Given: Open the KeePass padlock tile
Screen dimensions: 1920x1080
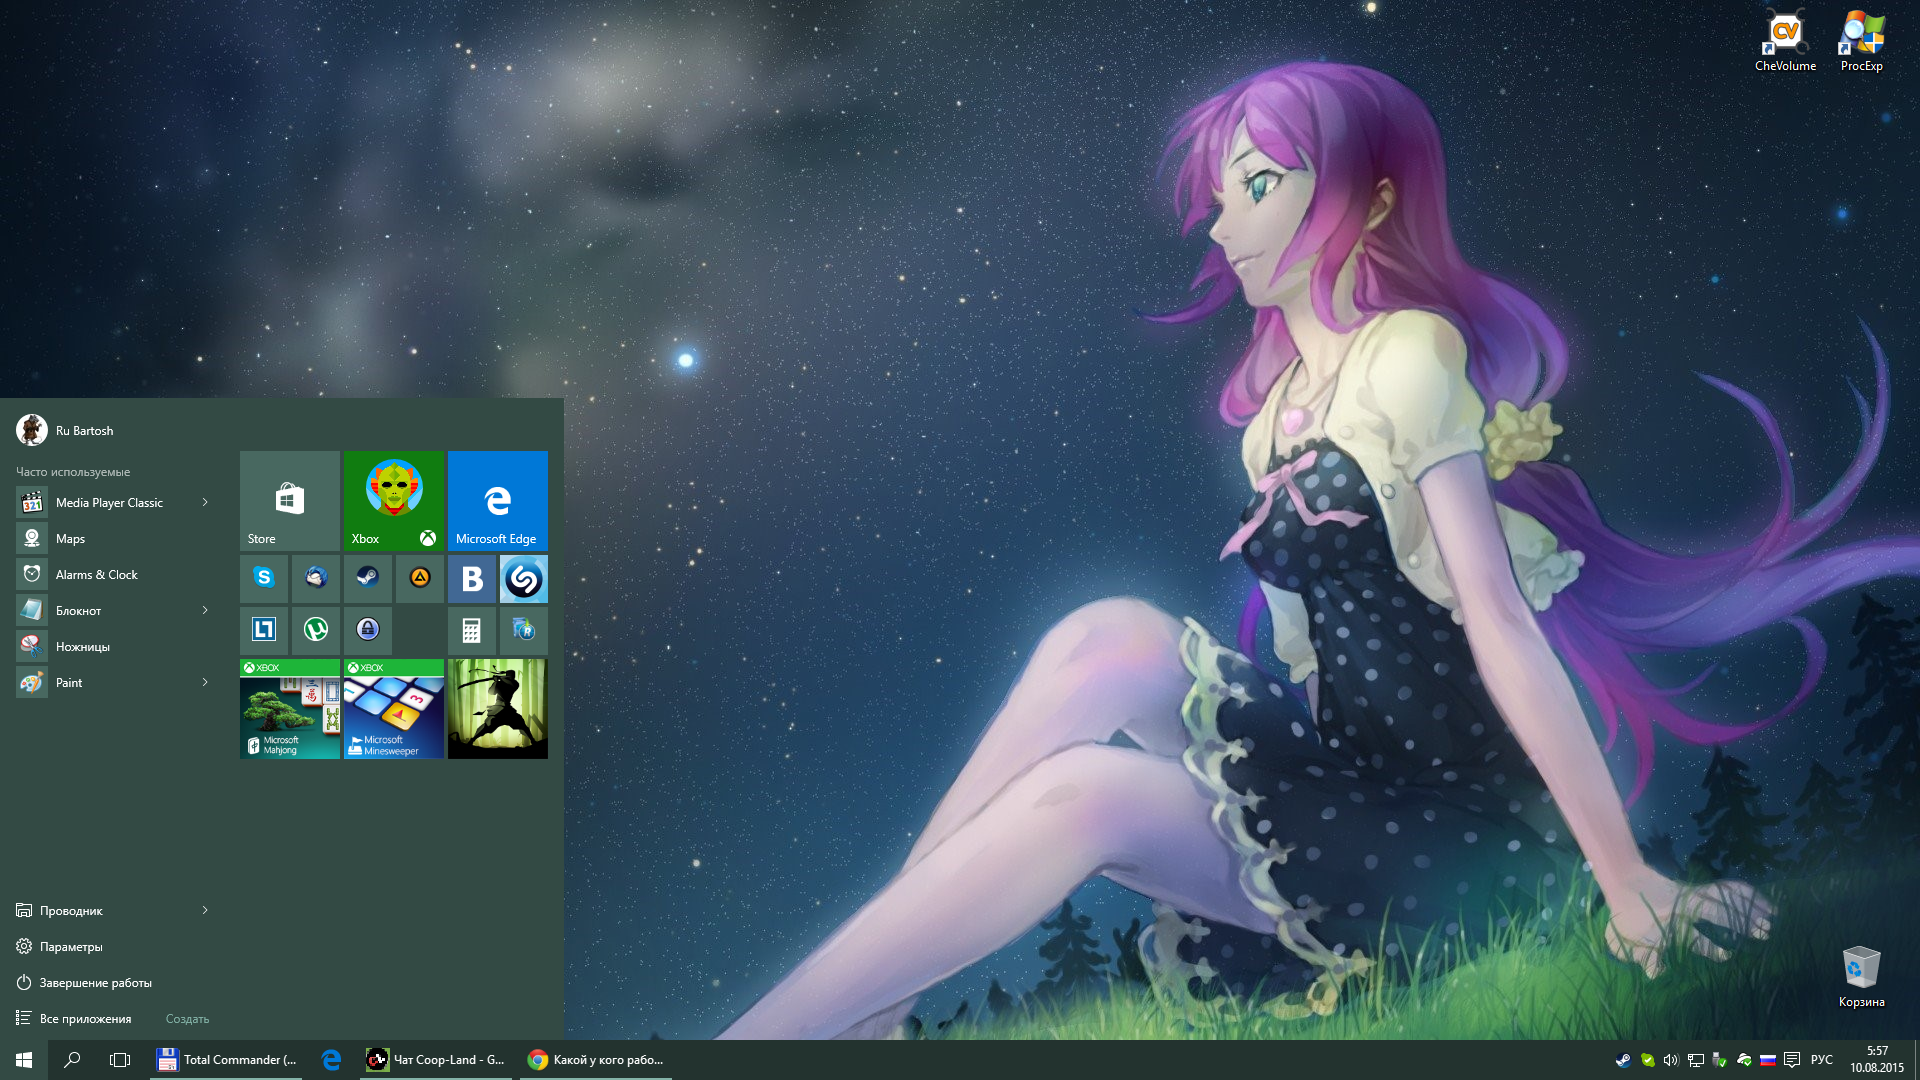Looking at the screenshot, I should (x=368, y=630).
